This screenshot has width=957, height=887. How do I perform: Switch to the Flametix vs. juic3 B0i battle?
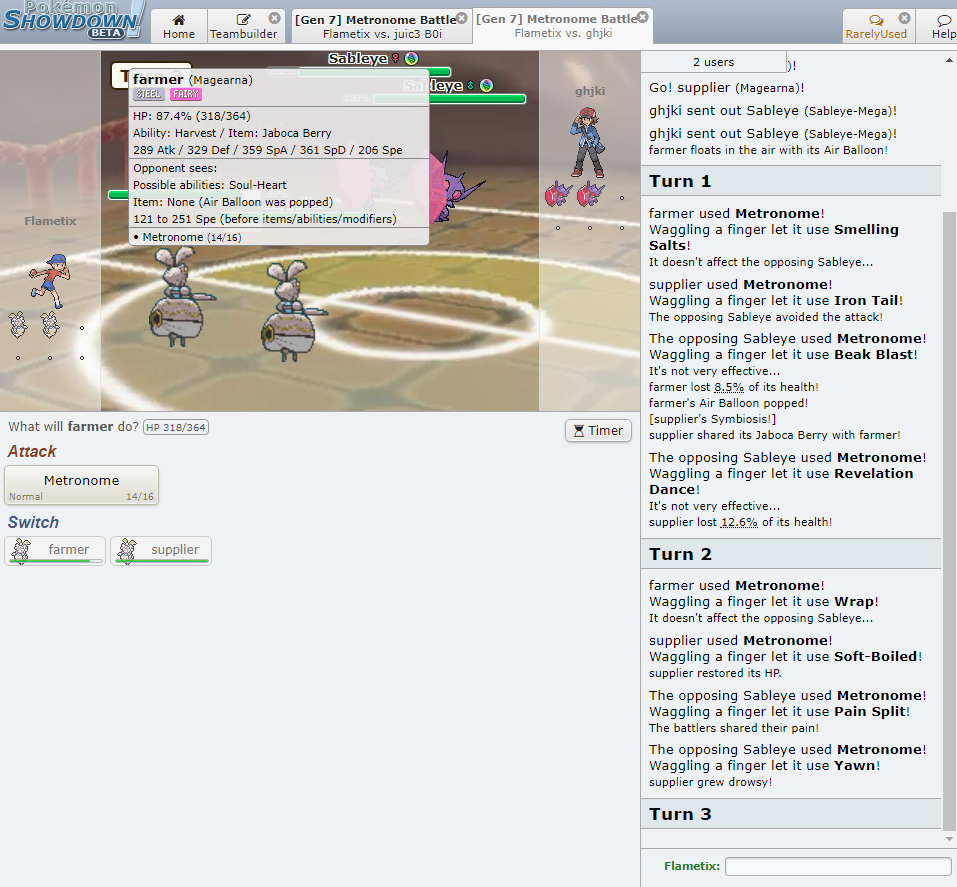pyautogui.click(x=382, y=26)
